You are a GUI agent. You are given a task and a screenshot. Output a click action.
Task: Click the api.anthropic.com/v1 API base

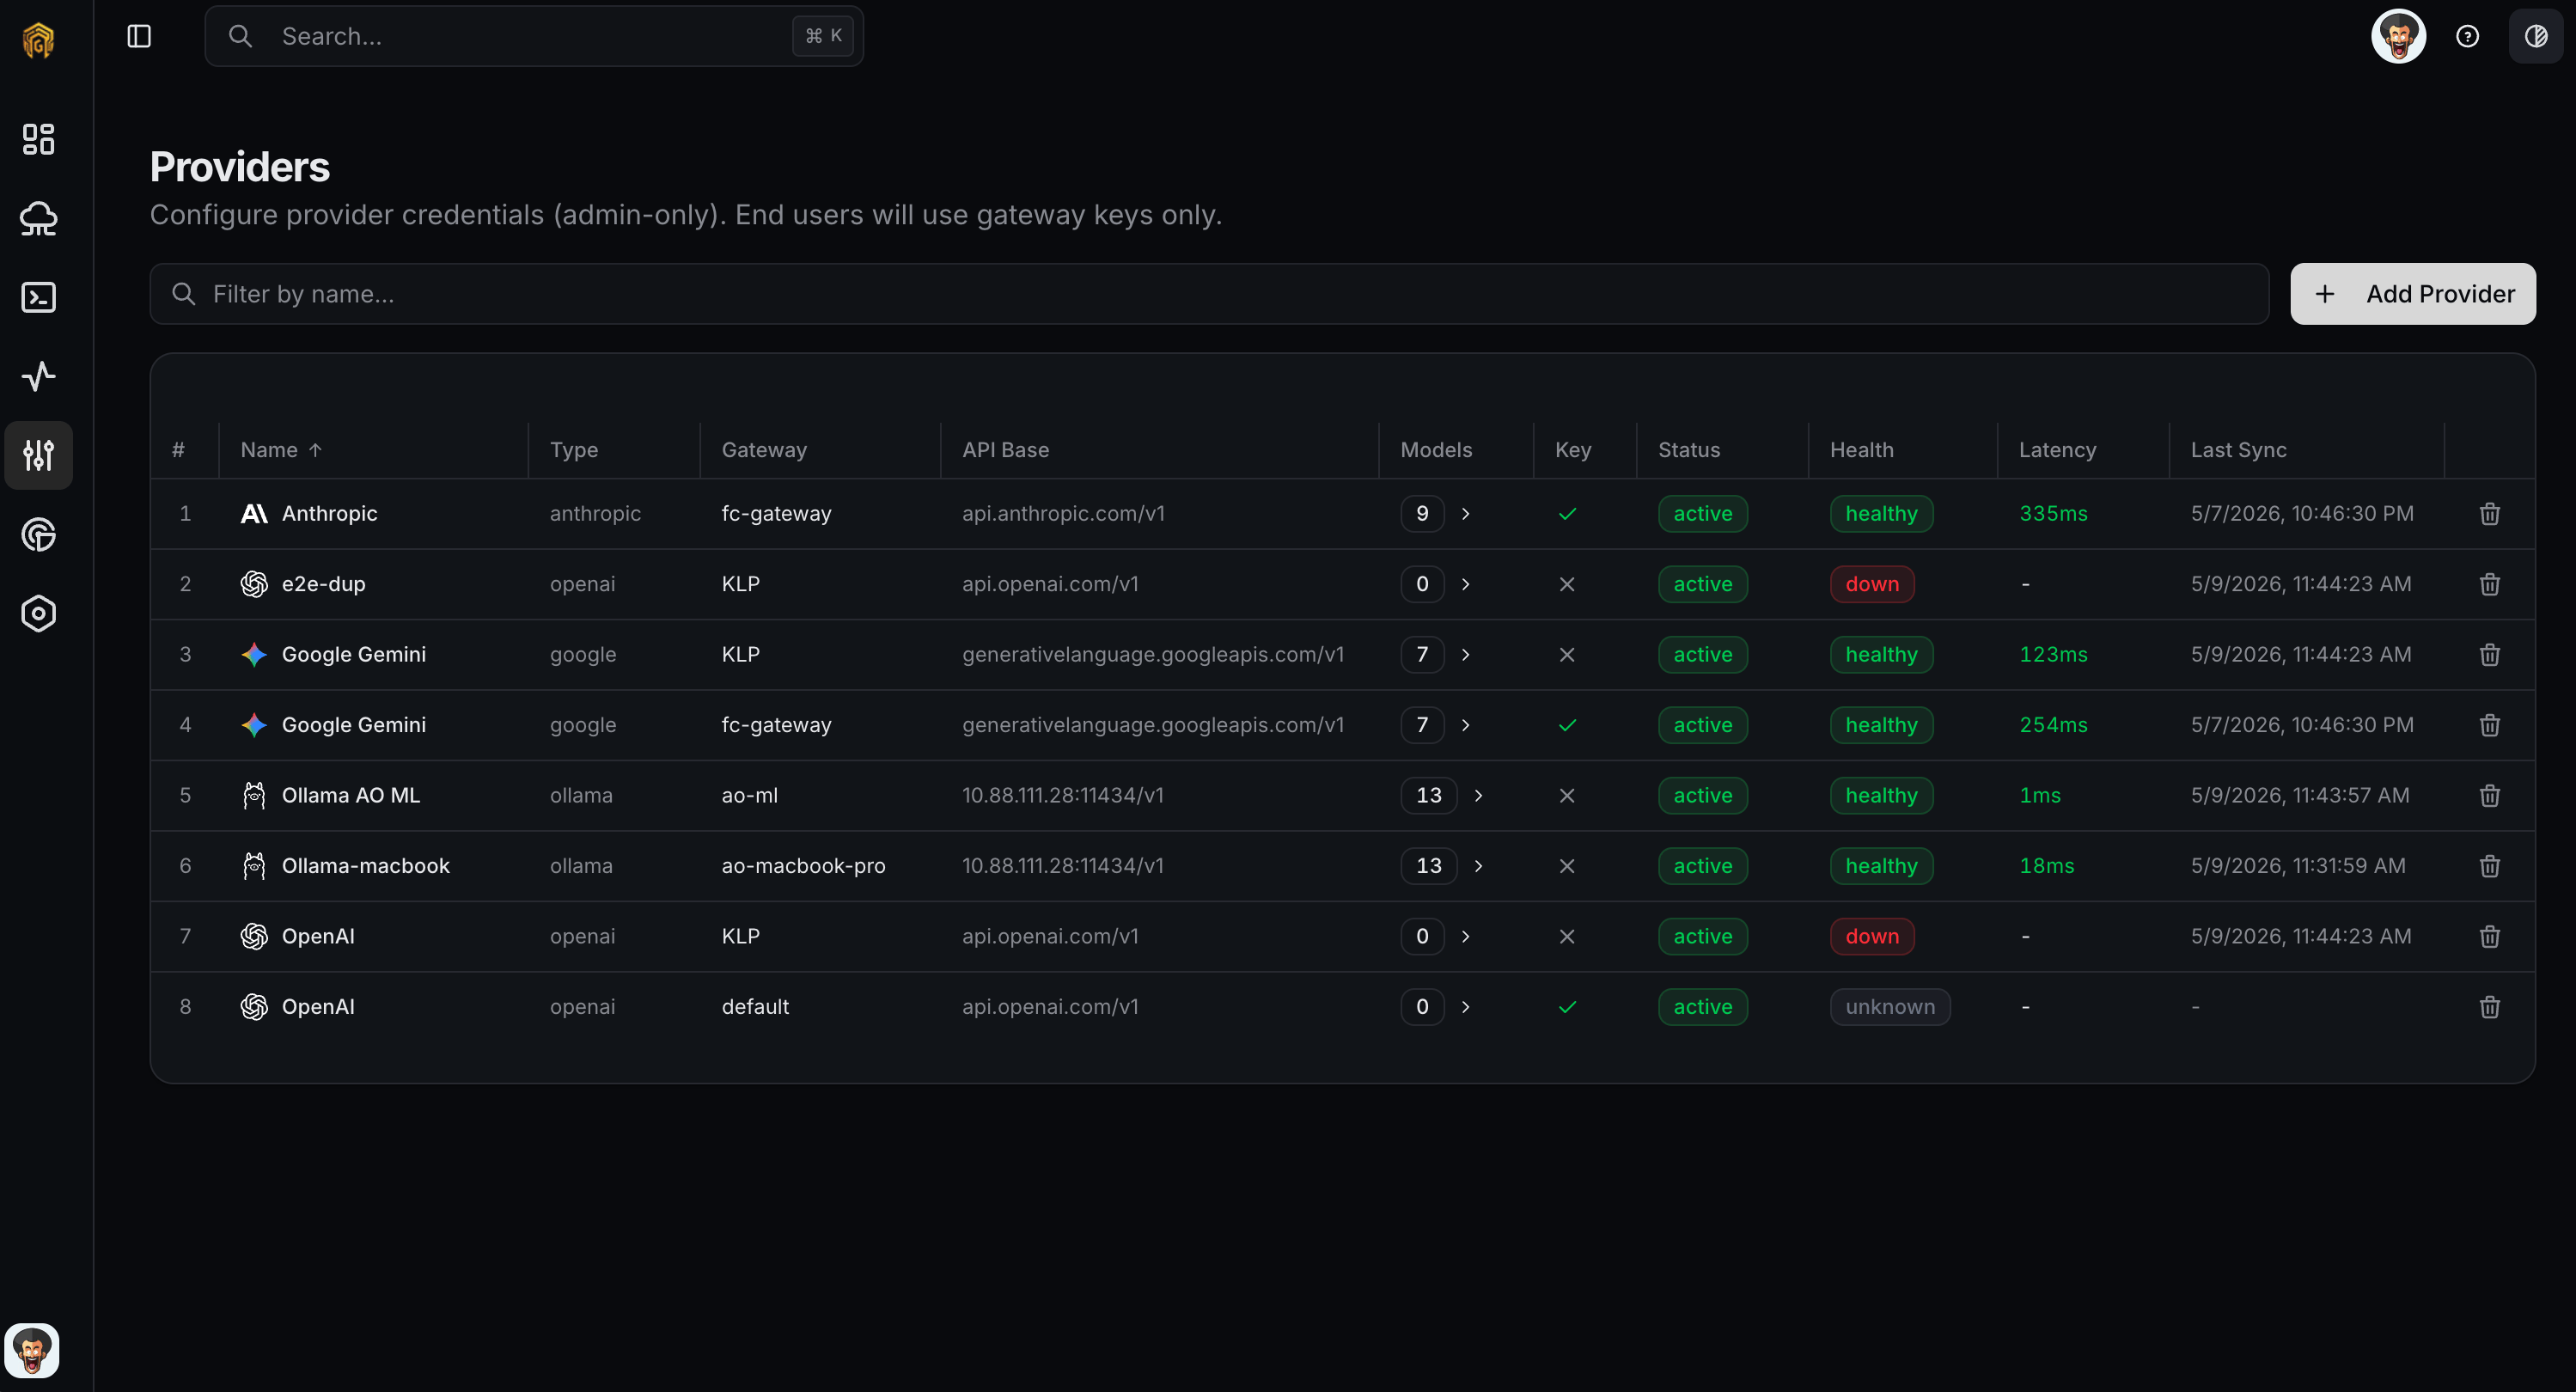point(1062,514)
